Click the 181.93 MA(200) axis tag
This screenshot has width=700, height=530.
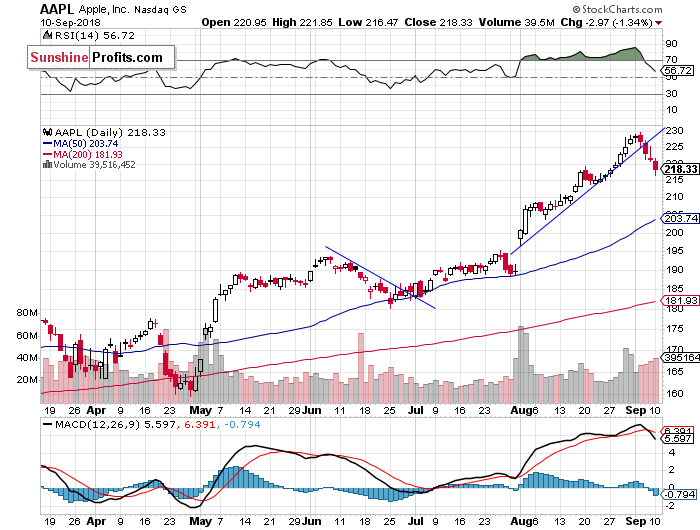pos(679,300)
